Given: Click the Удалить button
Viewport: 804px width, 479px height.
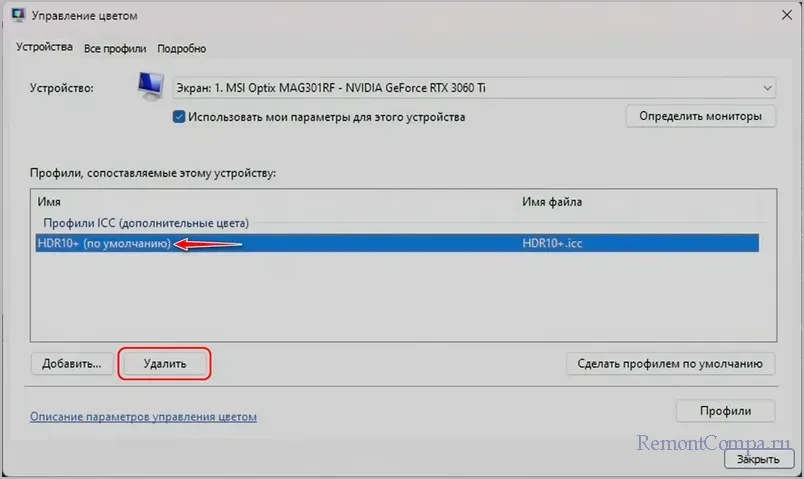Looking at the screenshot, I should tap(165, 364).
